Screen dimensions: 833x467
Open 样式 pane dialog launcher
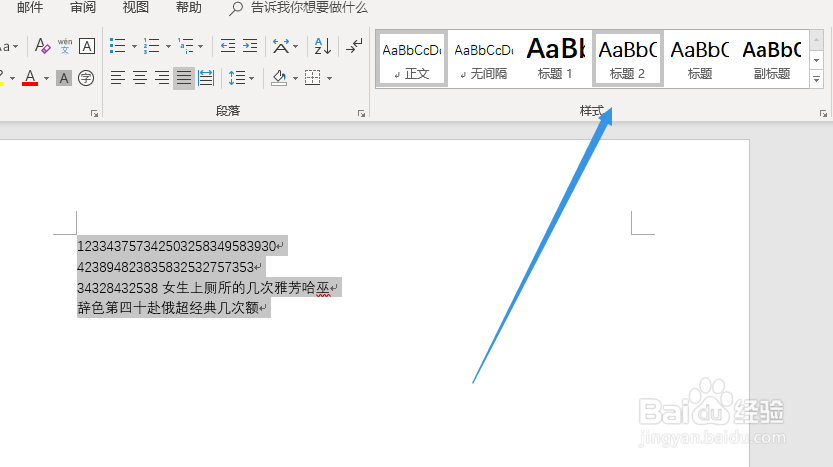pyautogui.click(x=823, y=113)
